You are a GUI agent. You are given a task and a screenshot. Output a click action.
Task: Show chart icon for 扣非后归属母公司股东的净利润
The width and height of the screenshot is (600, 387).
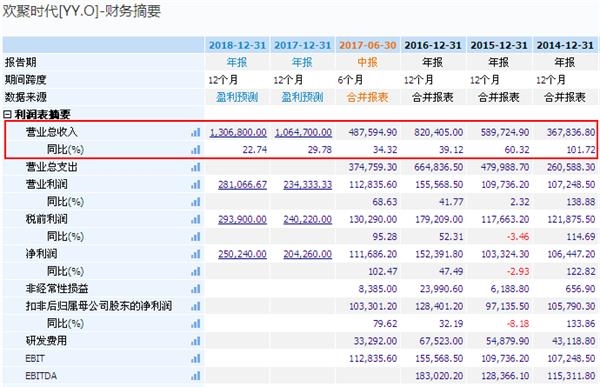[196, 306]
